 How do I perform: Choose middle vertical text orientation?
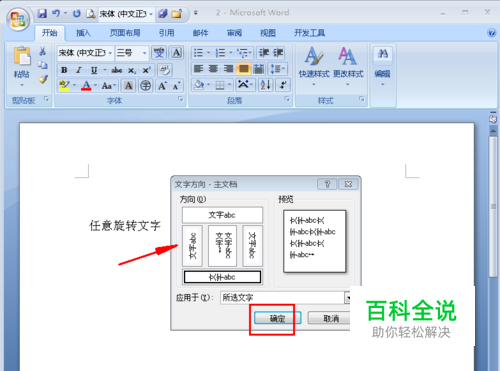[222, 246]
